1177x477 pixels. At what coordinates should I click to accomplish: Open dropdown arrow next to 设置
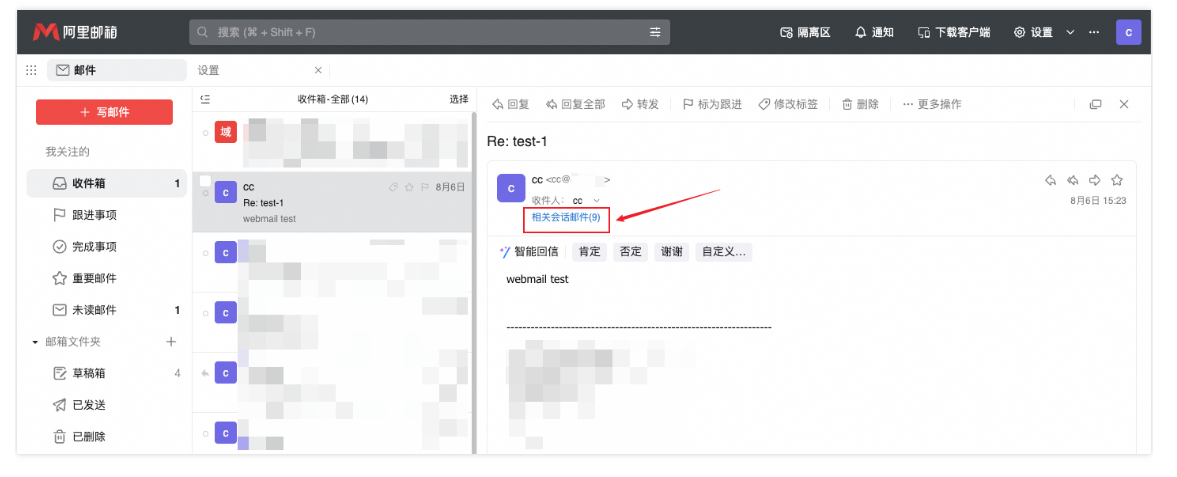[x=1070, y=32]
